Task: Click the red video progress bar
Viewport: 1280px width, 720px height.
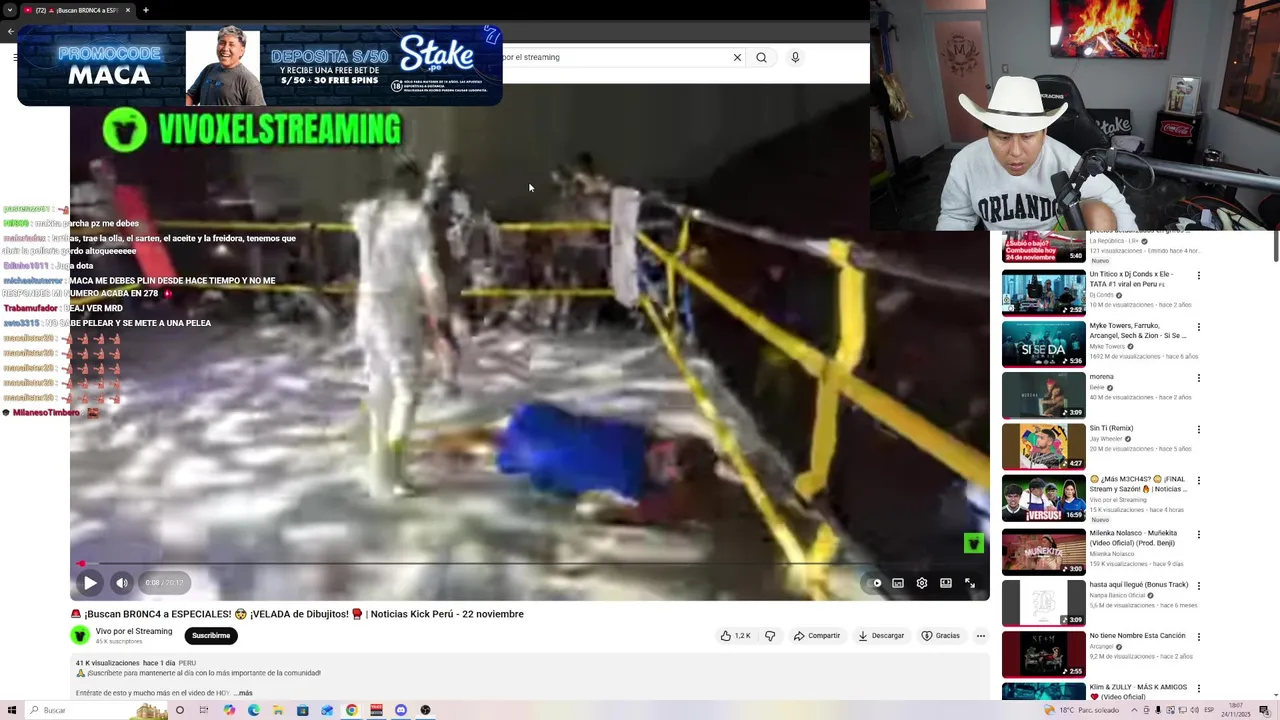Action: coord(530,564)
